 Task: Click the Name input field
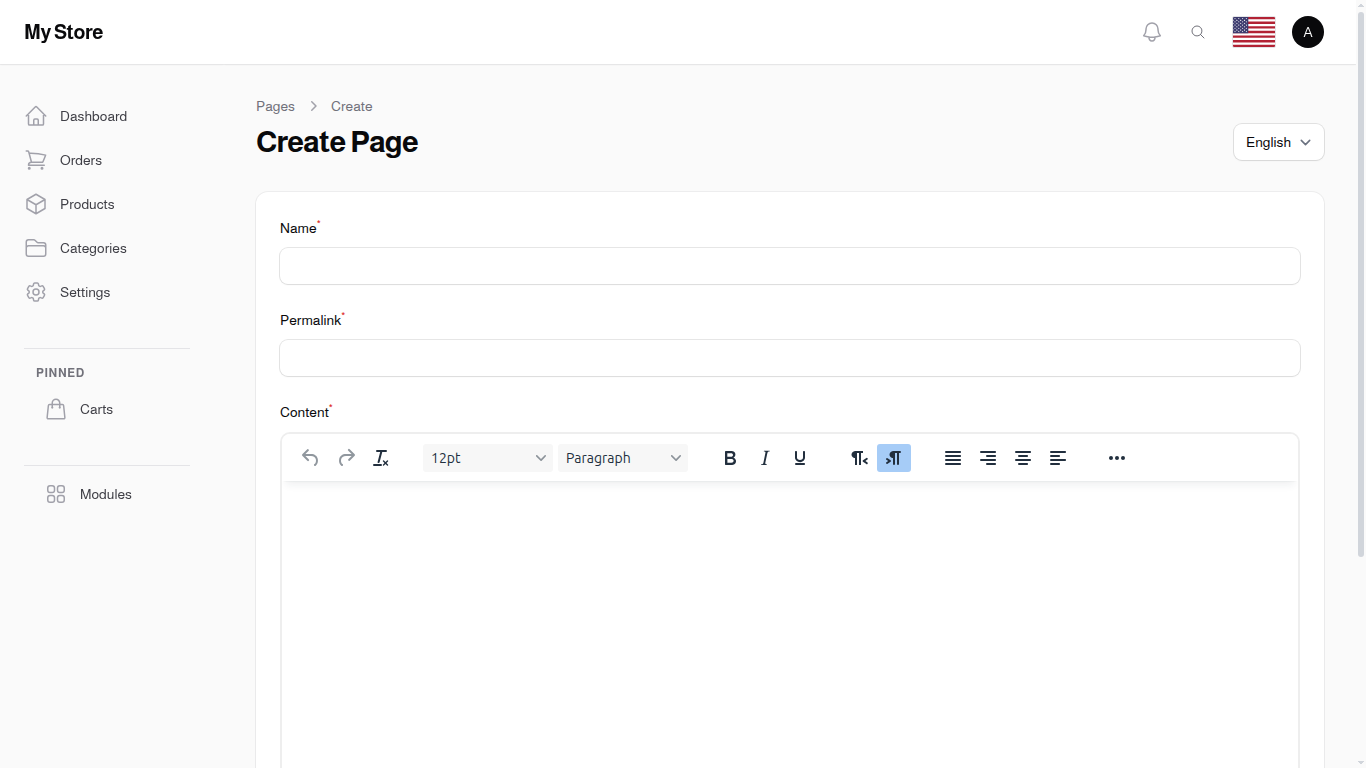click(789, 266)
